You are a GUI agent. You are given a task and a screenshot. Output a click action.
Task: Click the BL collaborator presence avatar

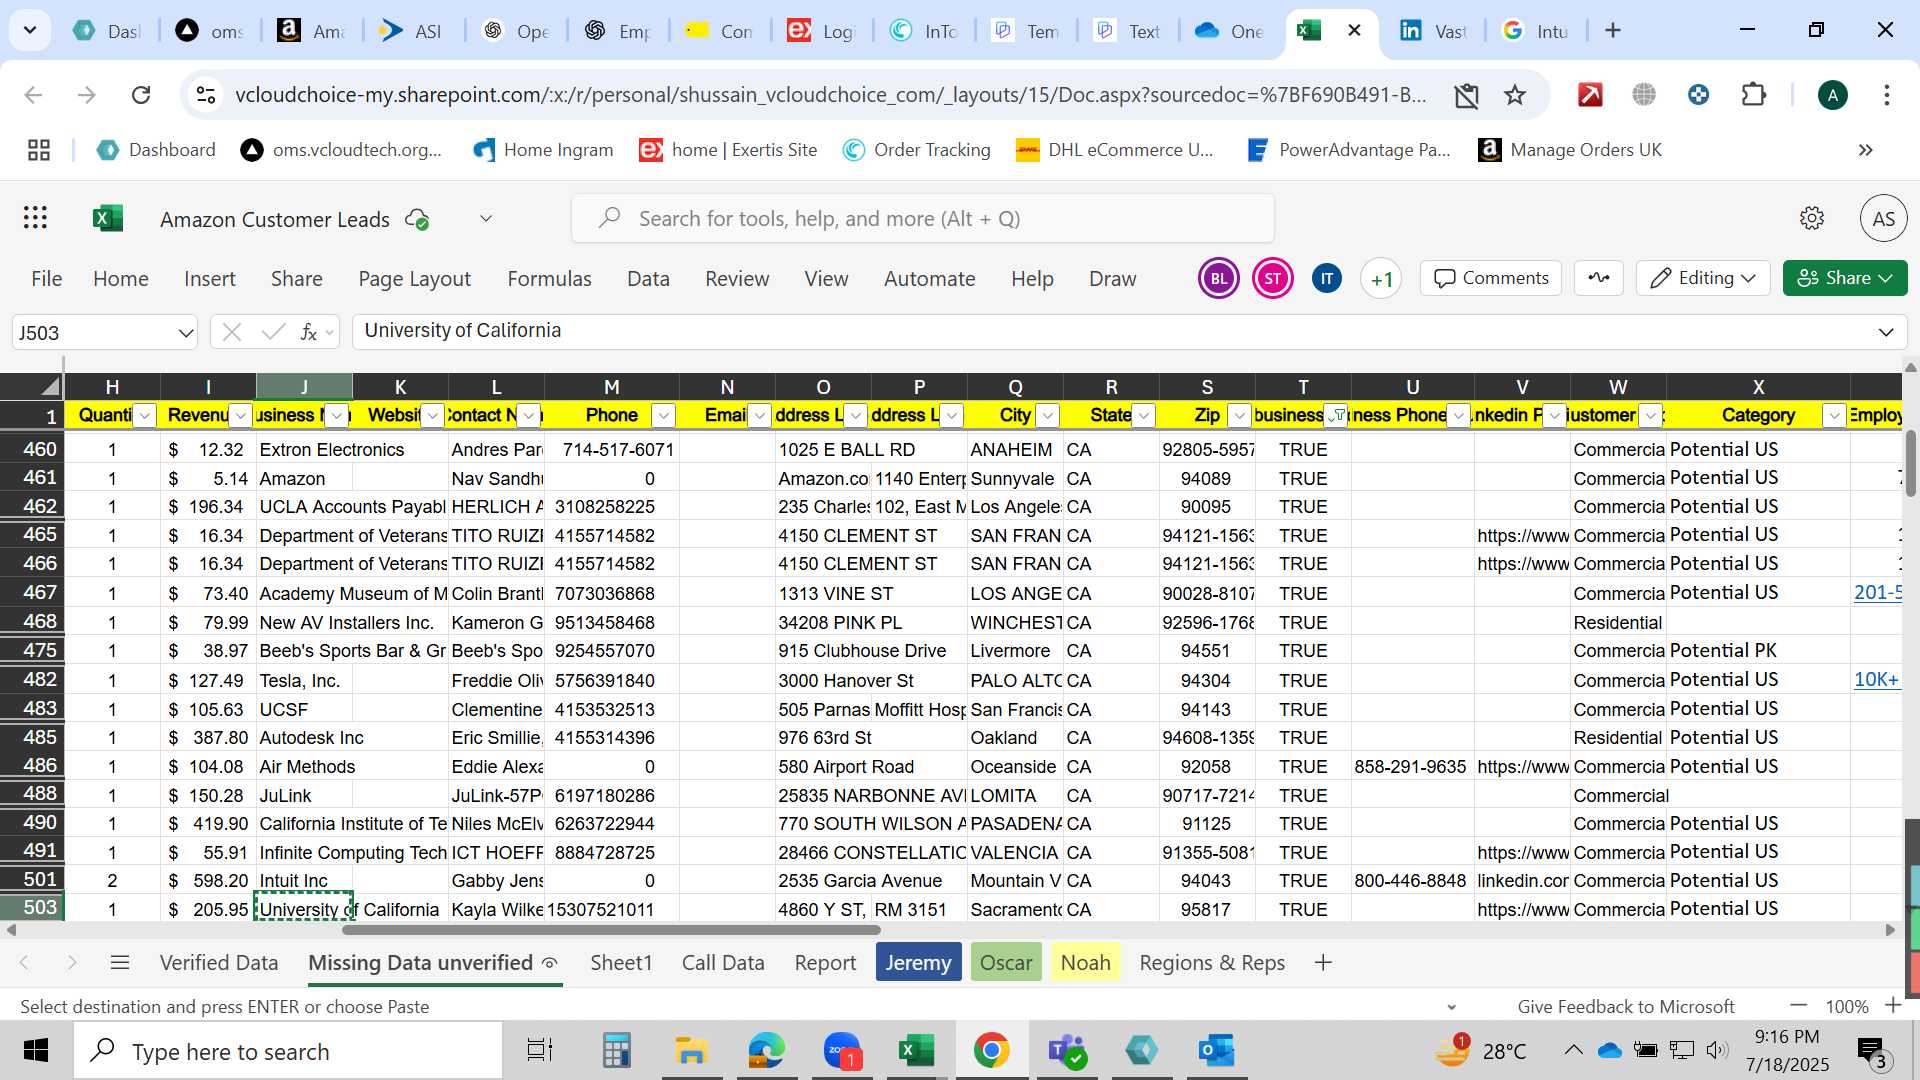pyautogui.click(x=1219, y=279)
